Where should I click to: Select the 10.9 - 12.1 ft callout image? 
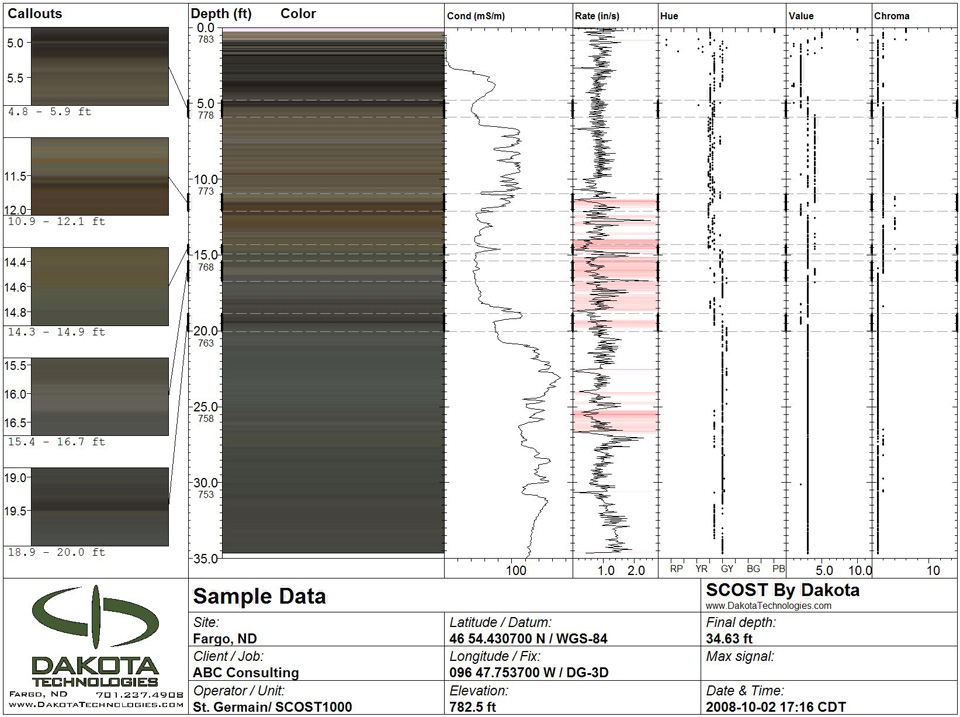click(100, 176)
